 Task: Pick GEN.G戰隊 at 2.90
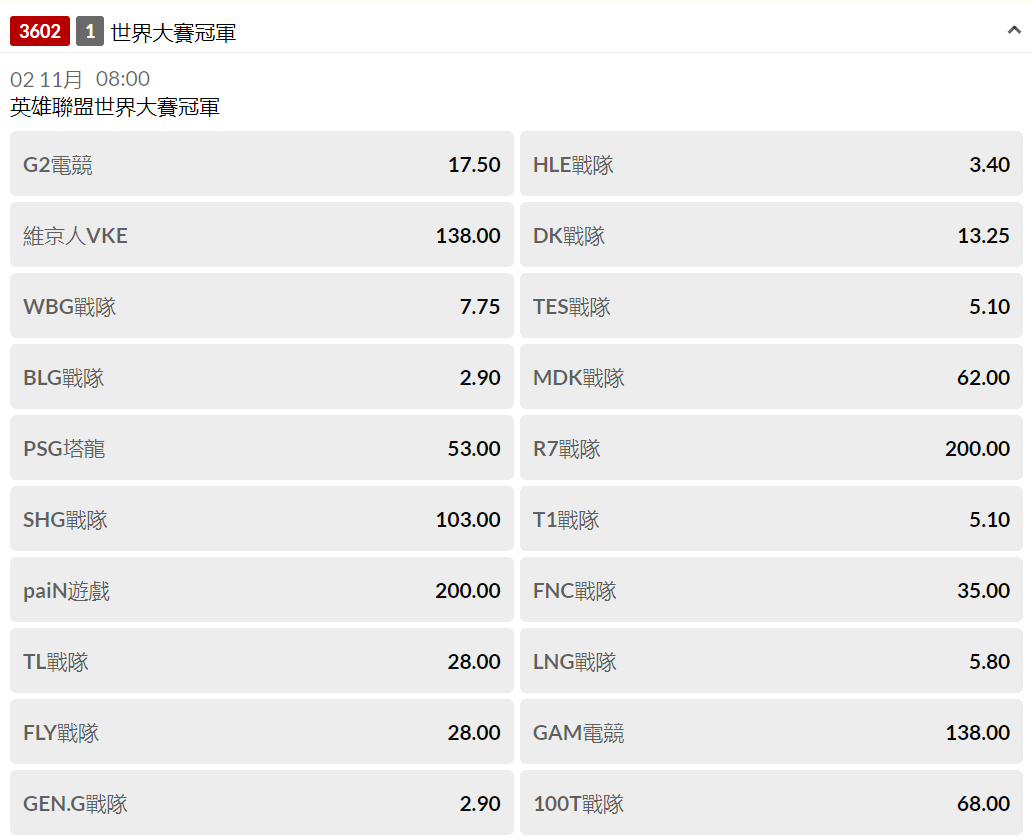coord(261,803)
